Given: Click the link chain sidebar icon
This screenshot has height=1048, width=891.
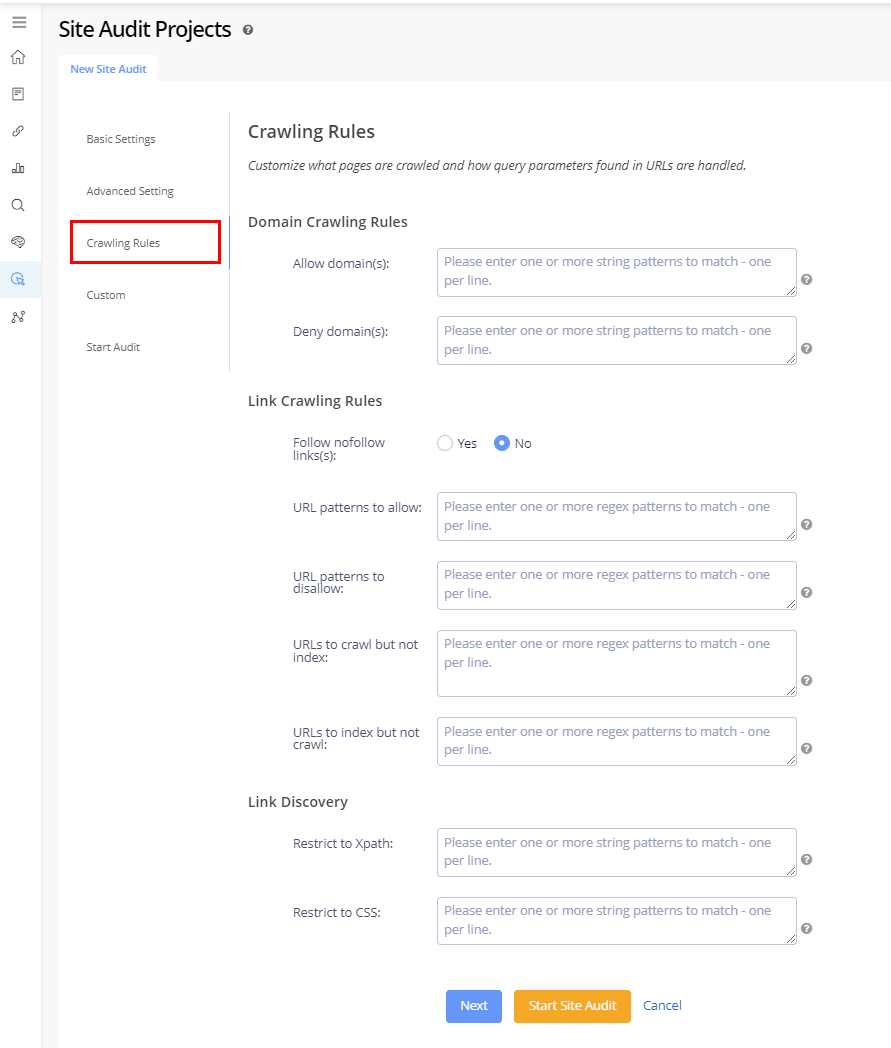Looking at the screenshot, I should 18,131.
